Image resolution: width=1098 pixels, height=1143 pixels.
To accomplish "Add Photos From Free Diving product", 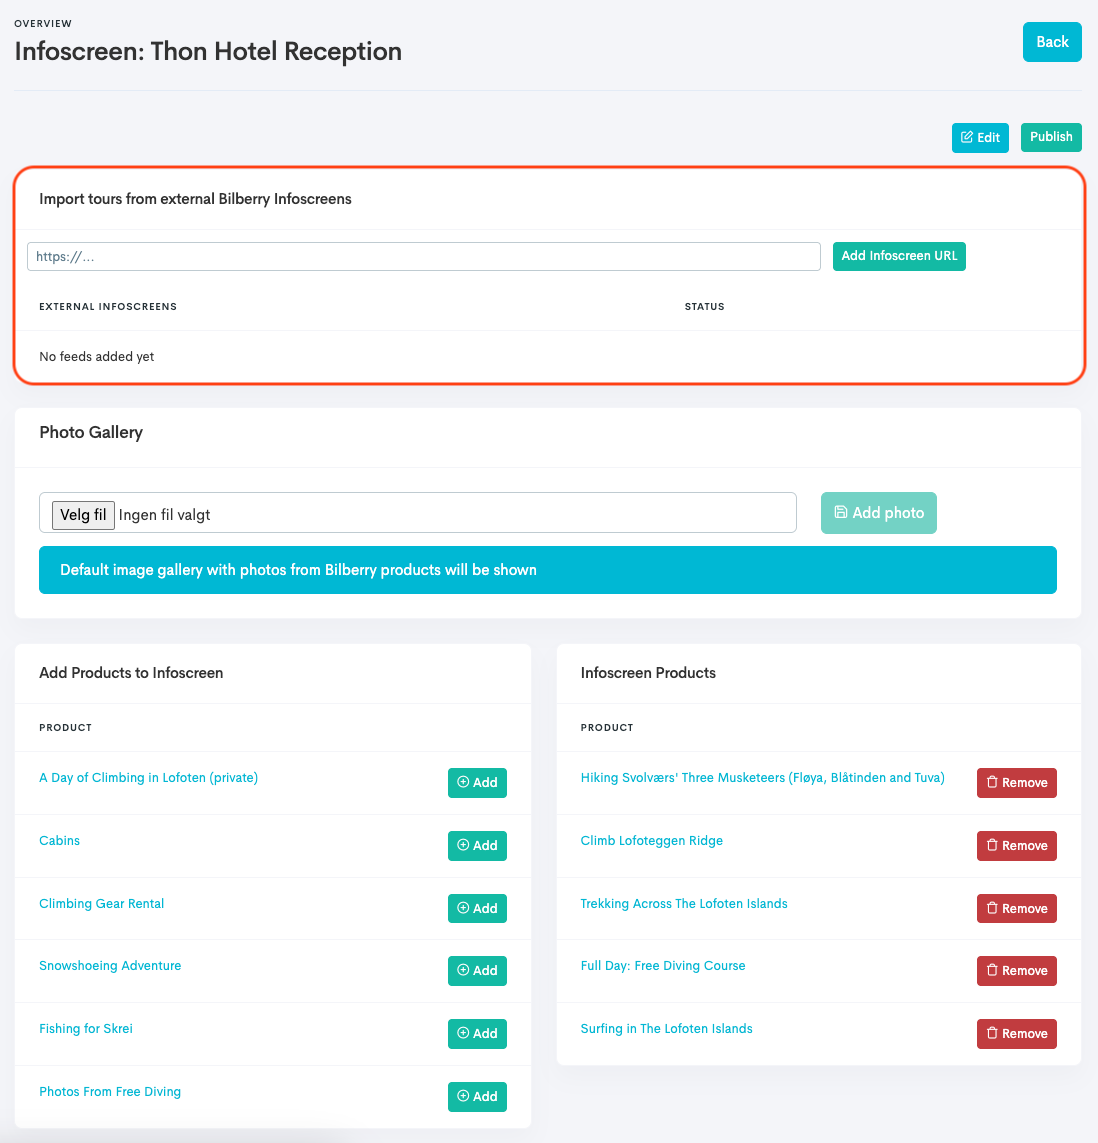I will point(477,1096).
